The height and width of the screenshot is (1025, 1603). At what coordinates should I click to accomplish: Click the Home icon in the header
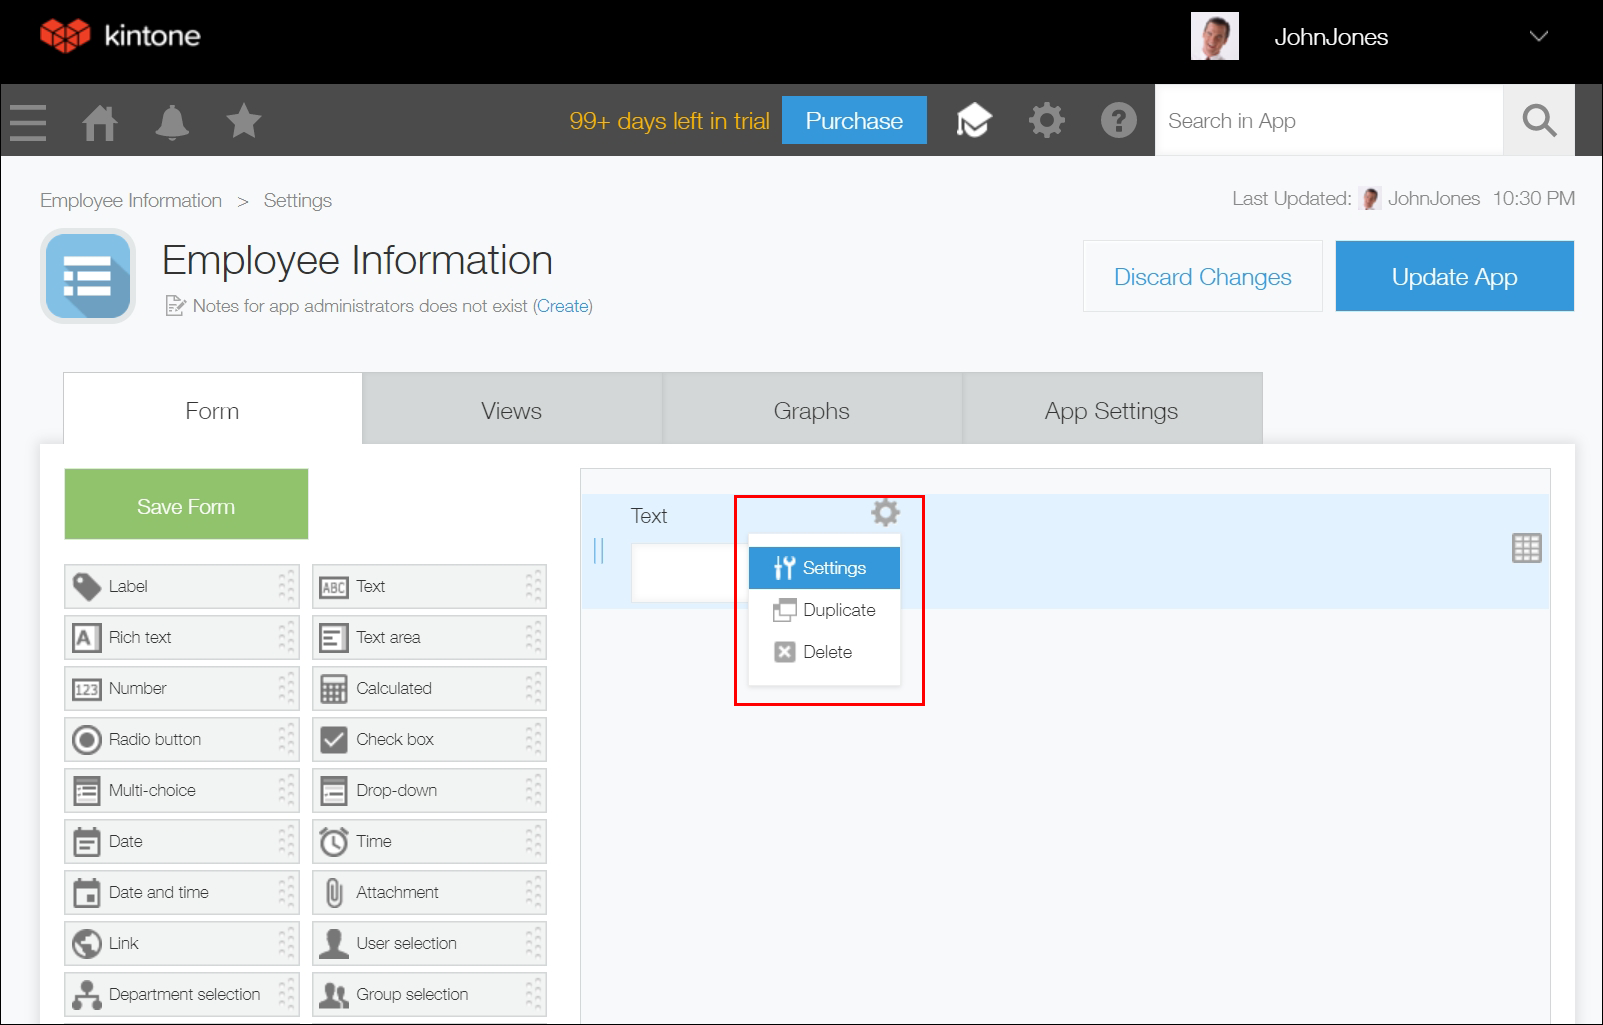coord(100,120)
